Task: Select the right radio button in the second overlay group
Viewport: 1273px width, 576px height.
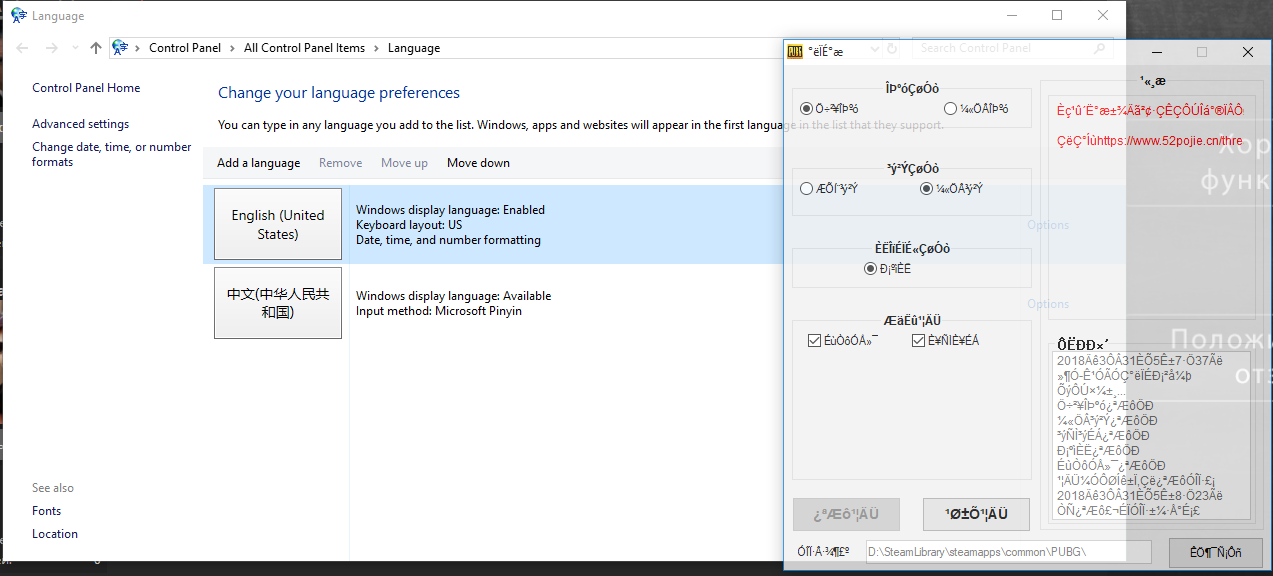Action: click(927, 188)
